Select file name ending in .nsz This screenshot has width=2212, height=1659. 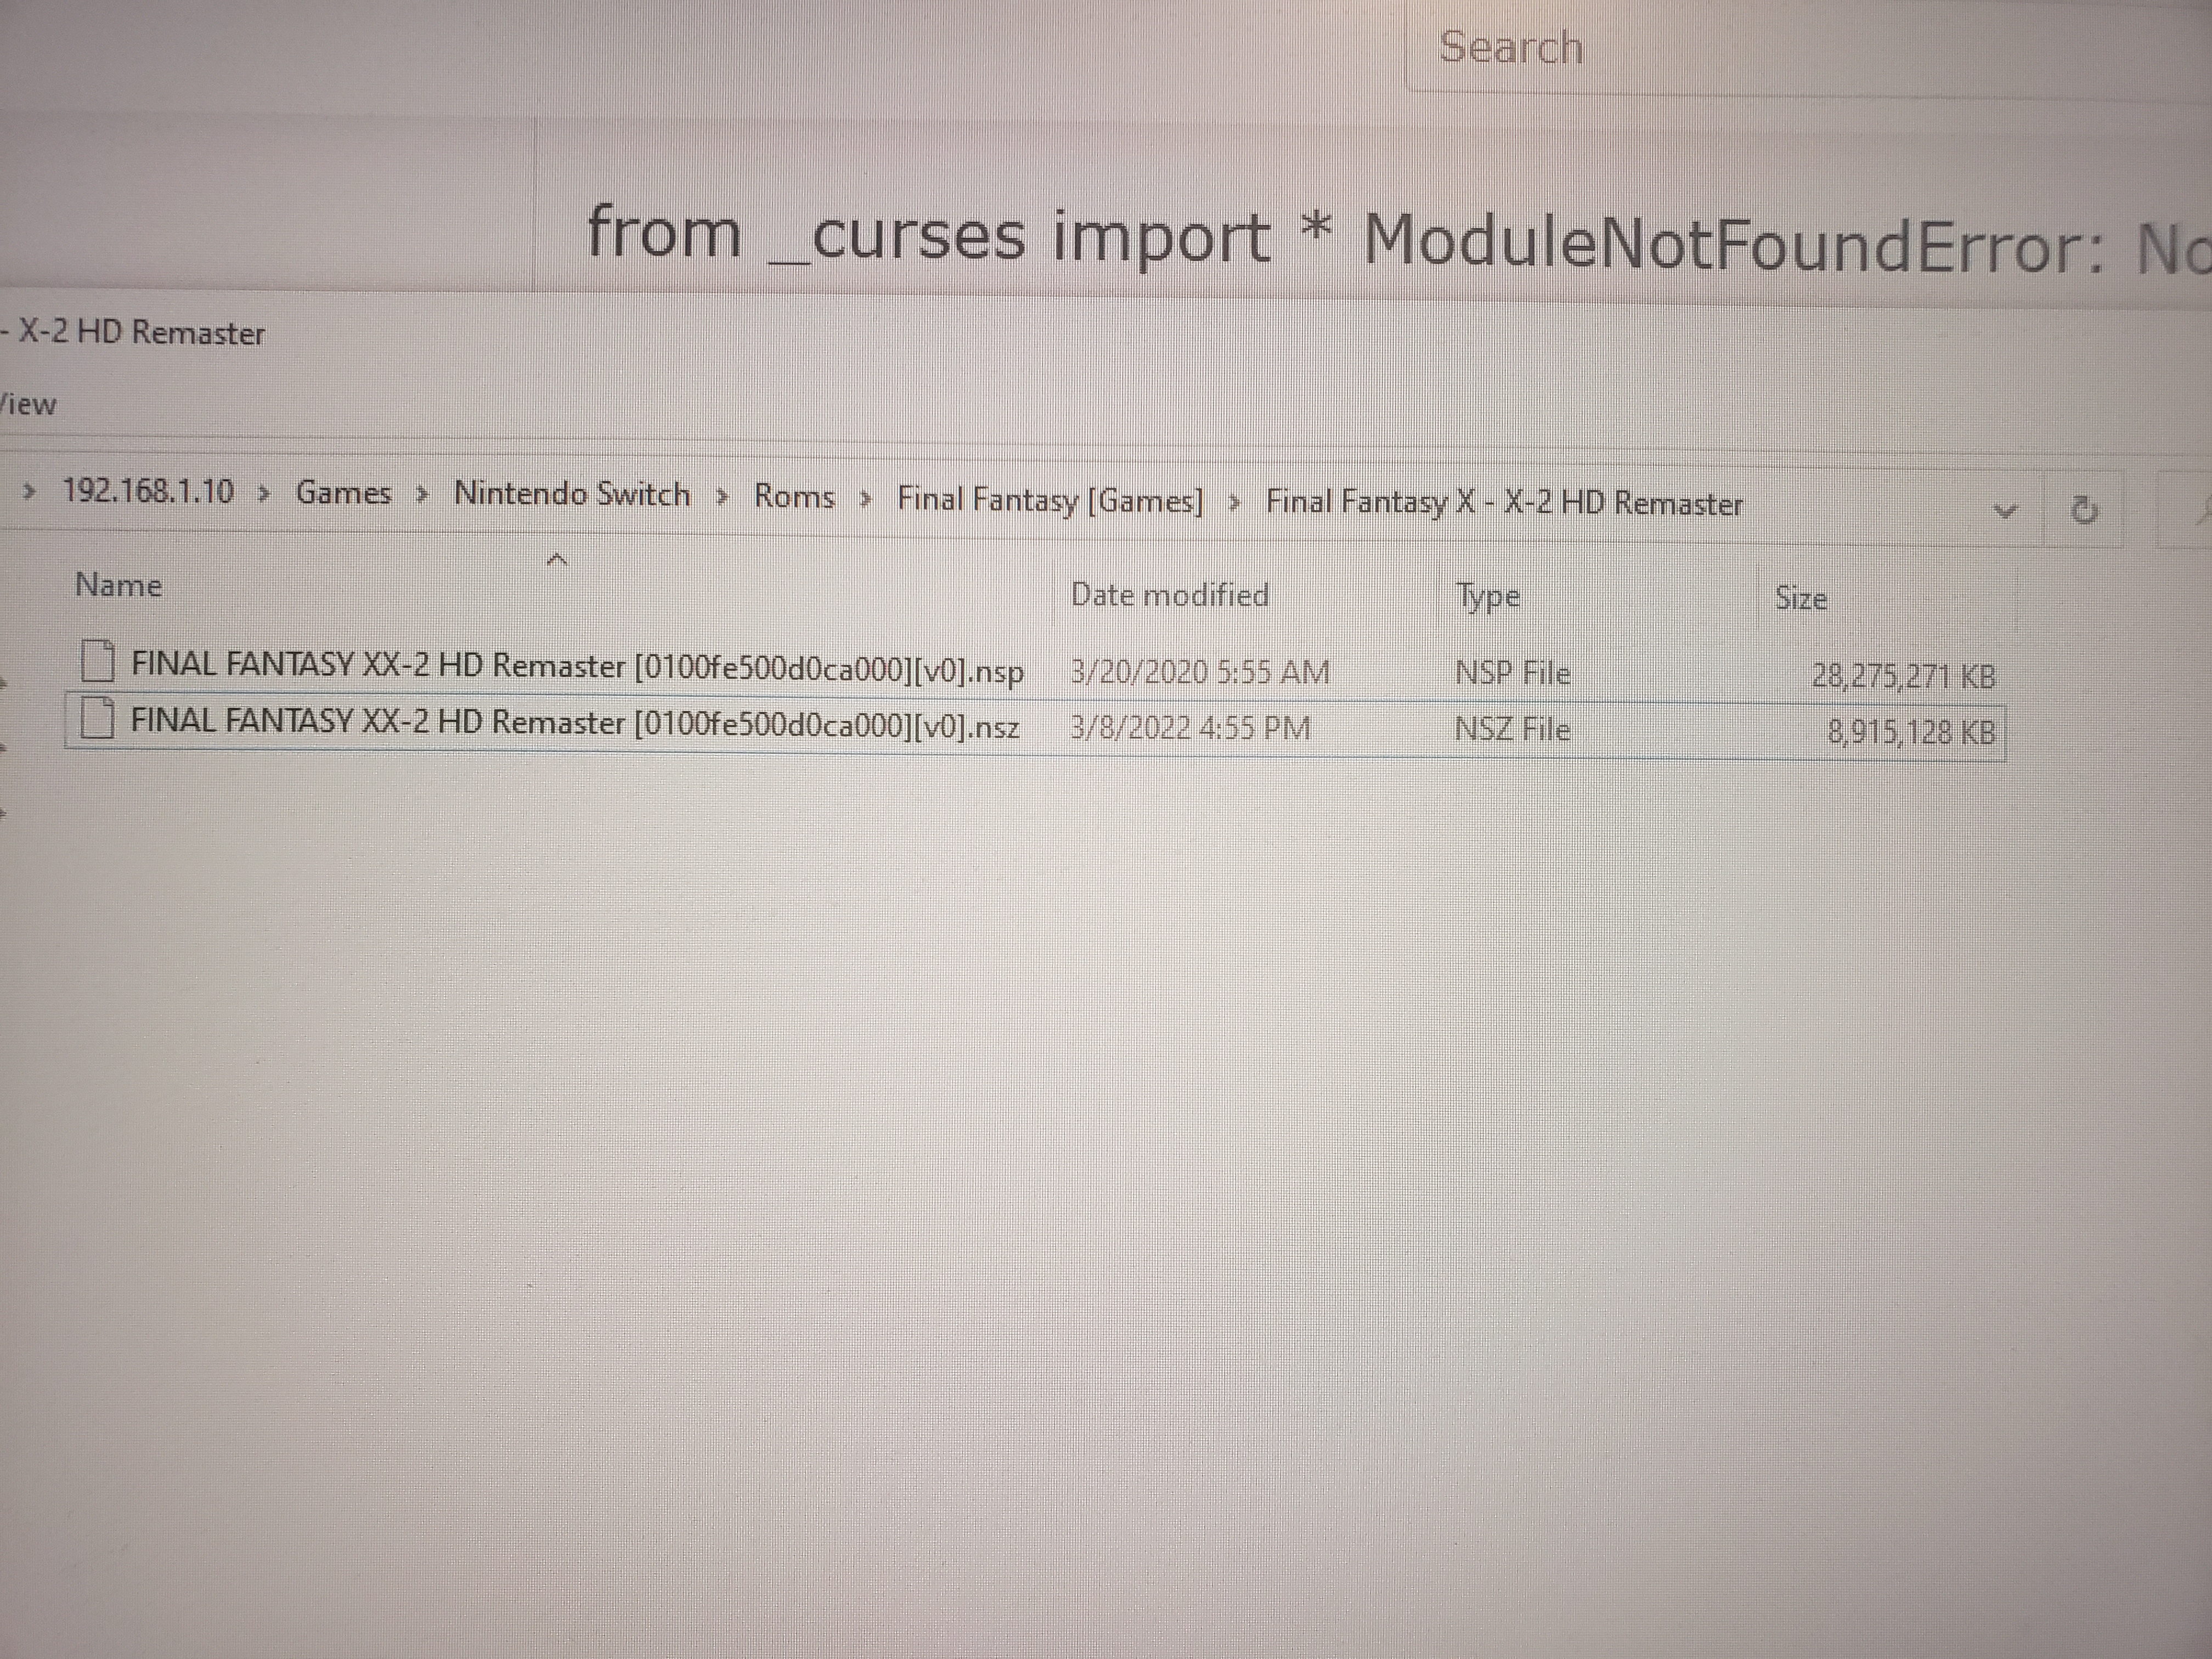click(x=575, y=723)
